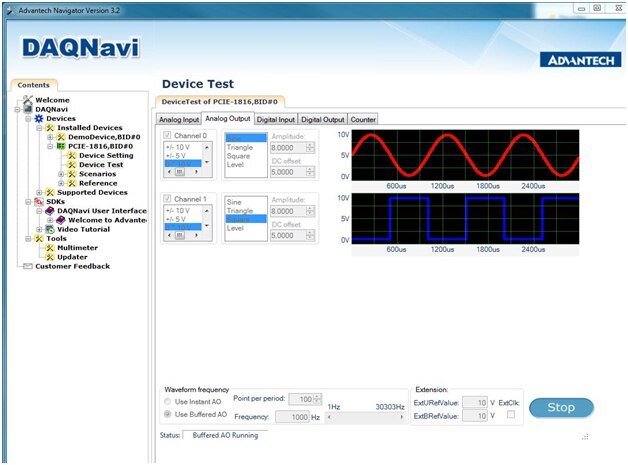Collapse the SDKs tree node
This screenshot has height=465, width=628.
(28, 201)
